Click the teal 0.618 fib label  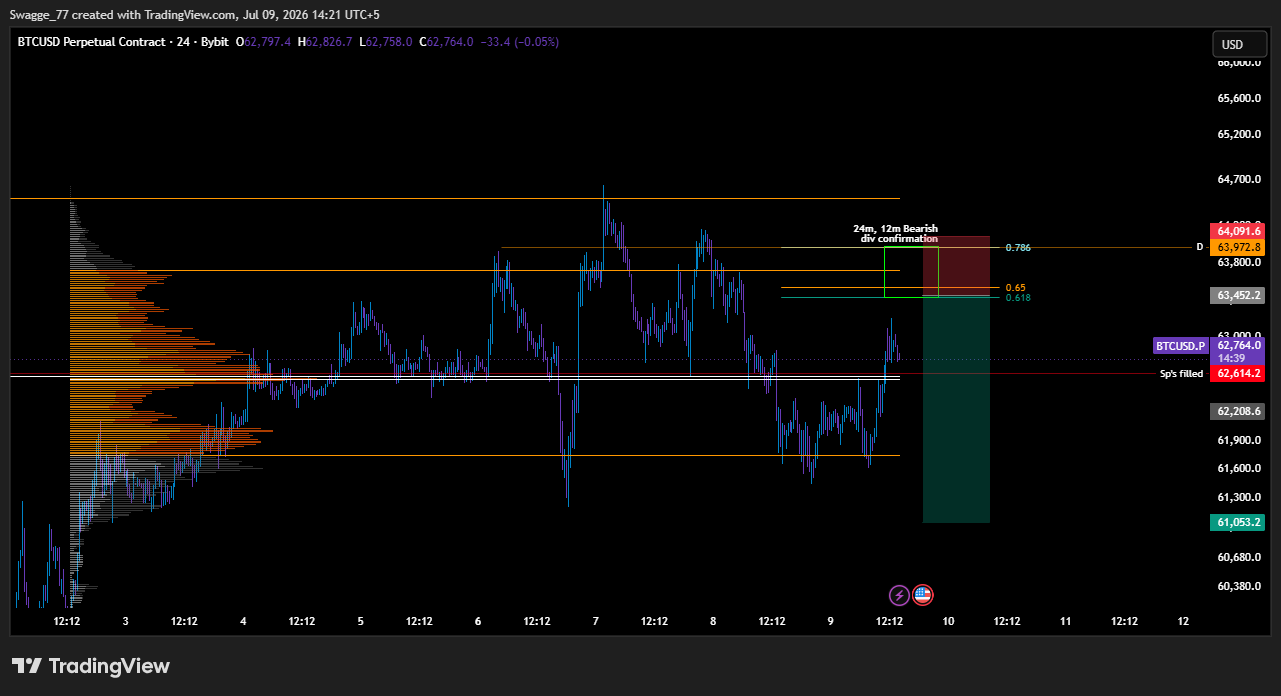point(1018,298)
